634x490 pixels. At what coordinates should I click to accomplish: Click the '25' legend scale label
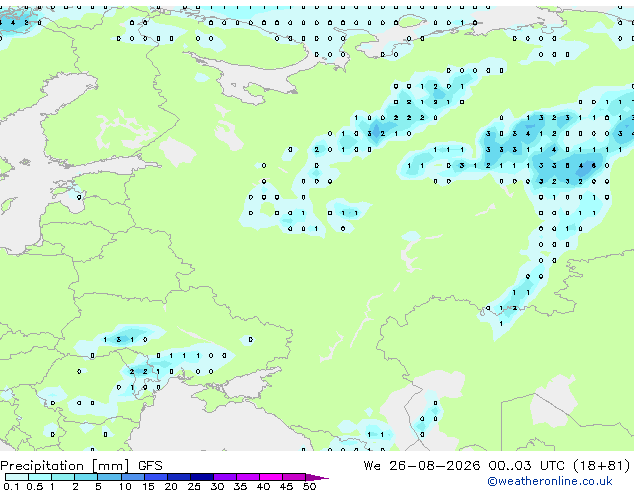click(x=194, y=486)
